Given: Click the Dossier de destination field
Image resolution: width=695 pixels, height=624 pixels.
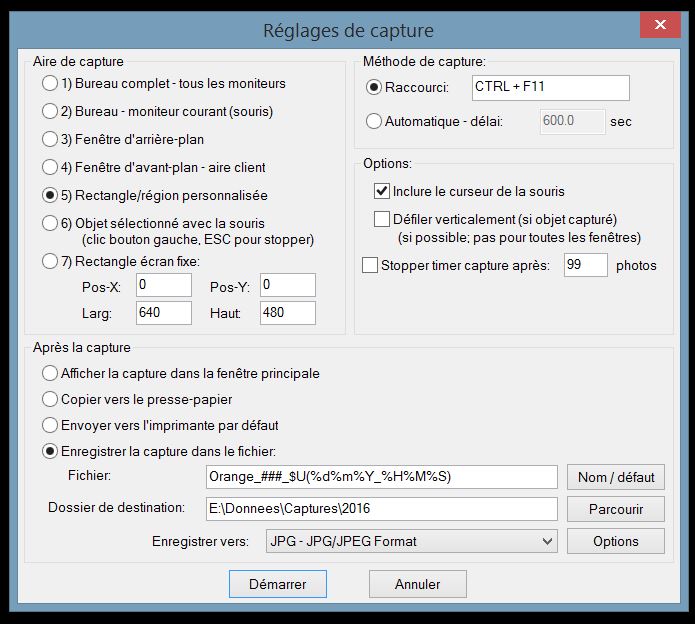Looking at the screenshot, I should (382, 509).
